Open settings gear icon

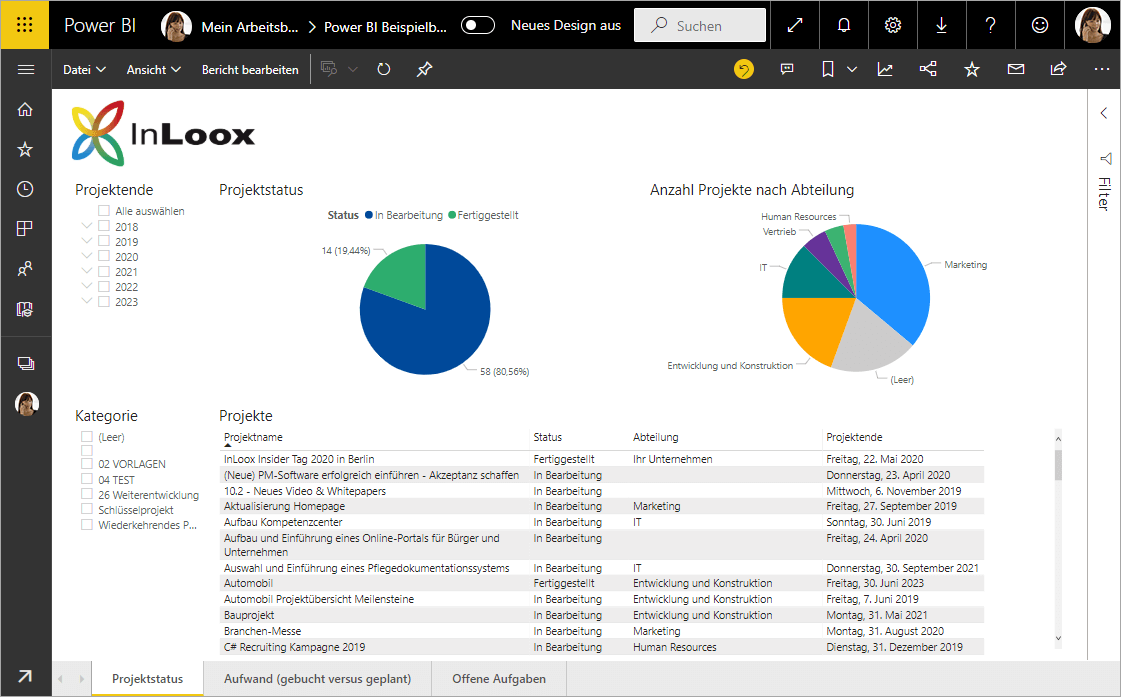coord(893,25)
